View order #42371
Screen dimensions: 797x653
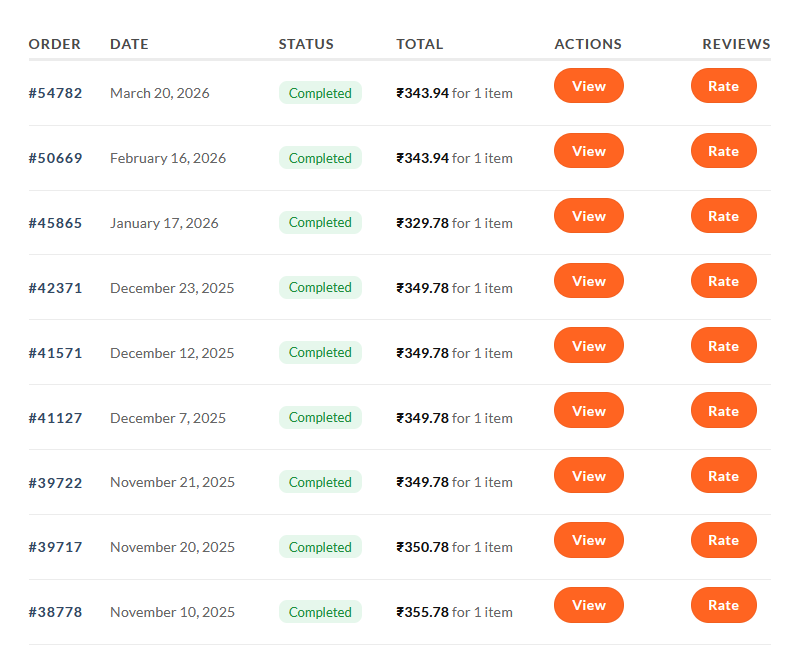click(x=588, y=281)
